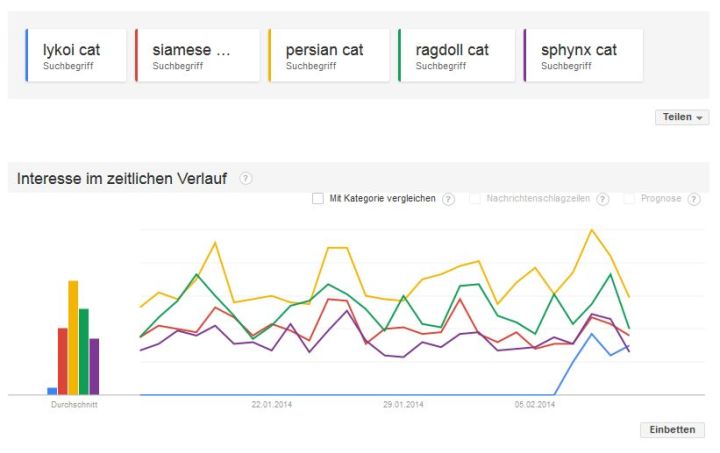Click the 29.01.2014 date label on axis
Viewport: 720px width, 453px height.
tap(403, 405)
